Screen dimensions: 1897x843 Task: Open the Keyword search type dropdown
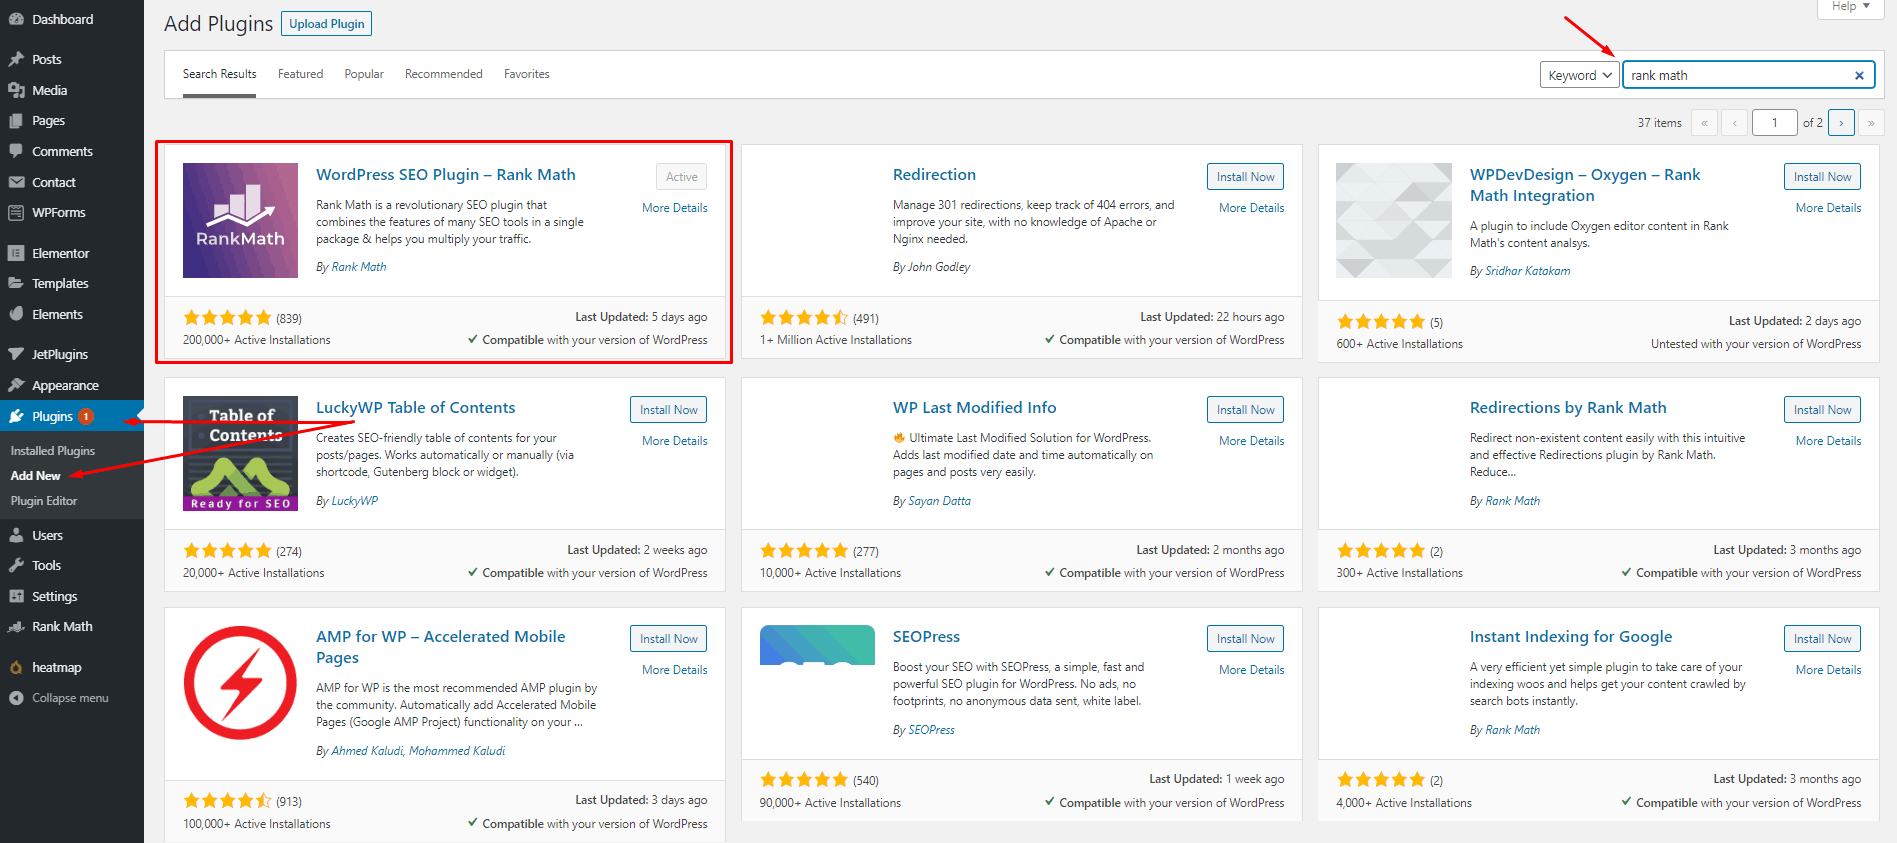click(1579, 75)
